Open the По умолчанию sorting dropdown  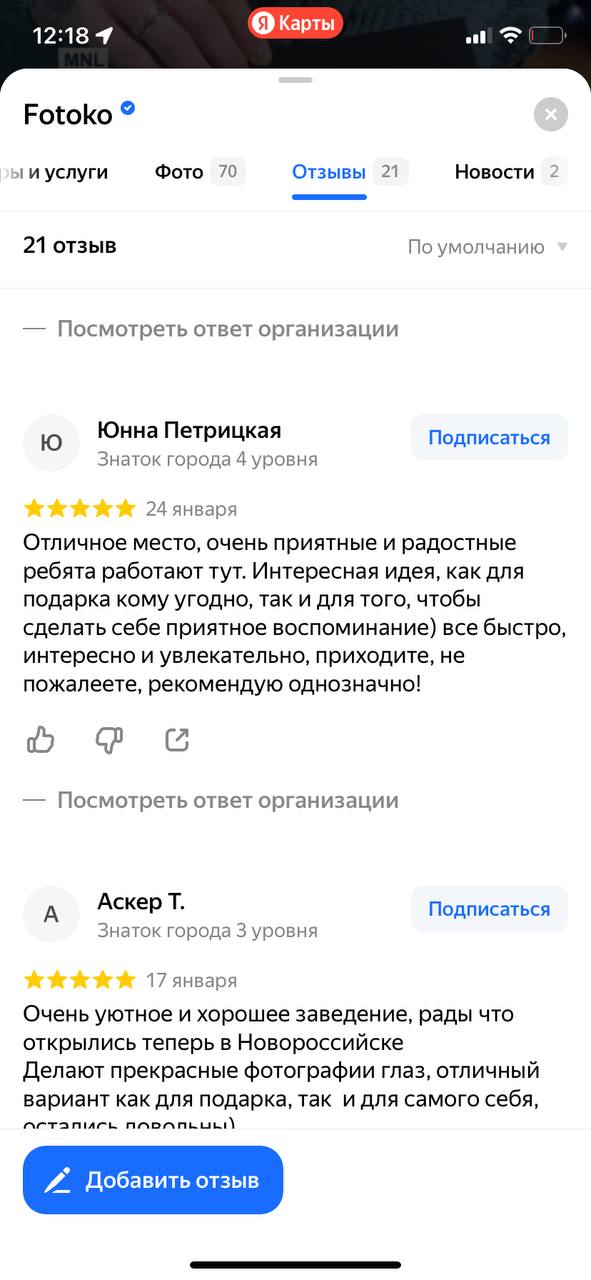[x=488, y=247]
